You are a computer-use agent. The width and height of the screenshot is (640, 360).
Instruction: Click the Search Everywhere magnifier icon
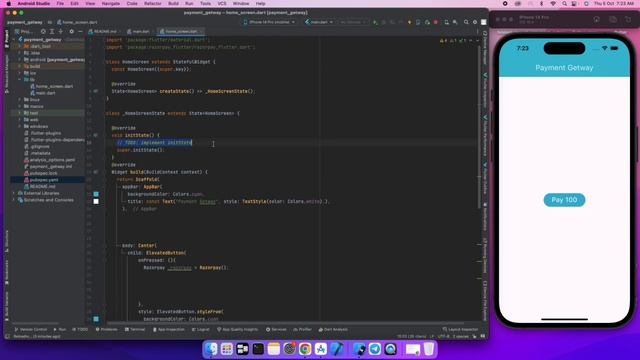tap(466, 22)
